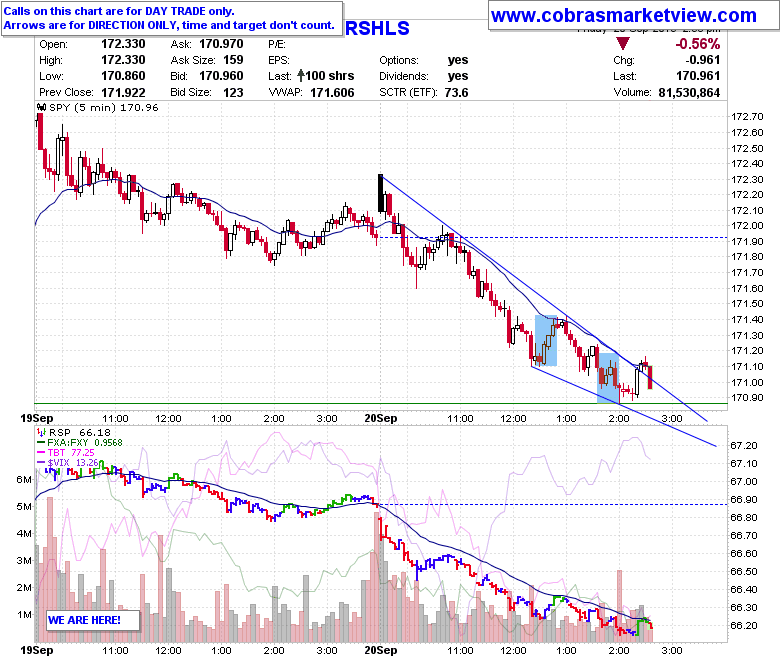Image resolution: width=780 pixels, height=659 pixels.
Task: Click the tall black candlestick at 20Sep open
Action: [x=381, y=193]
